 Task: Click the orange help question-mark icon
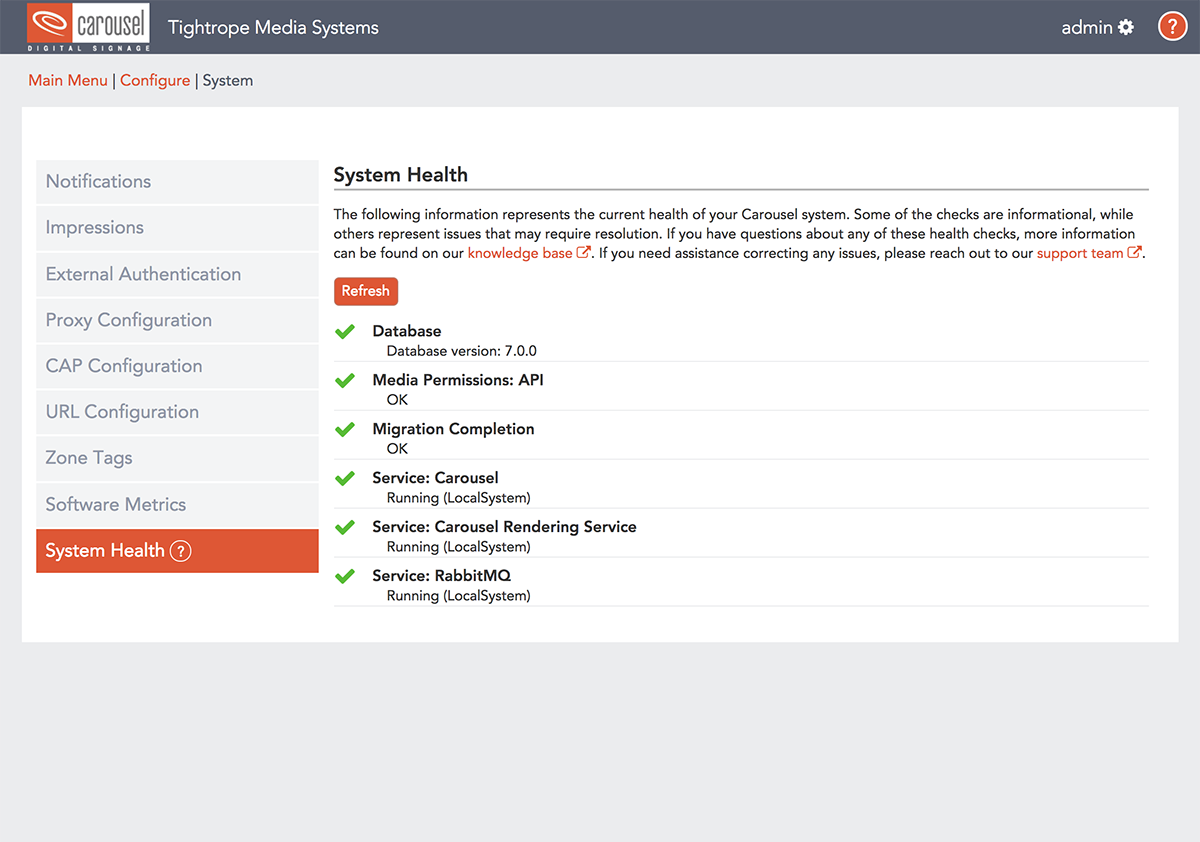1172,26
